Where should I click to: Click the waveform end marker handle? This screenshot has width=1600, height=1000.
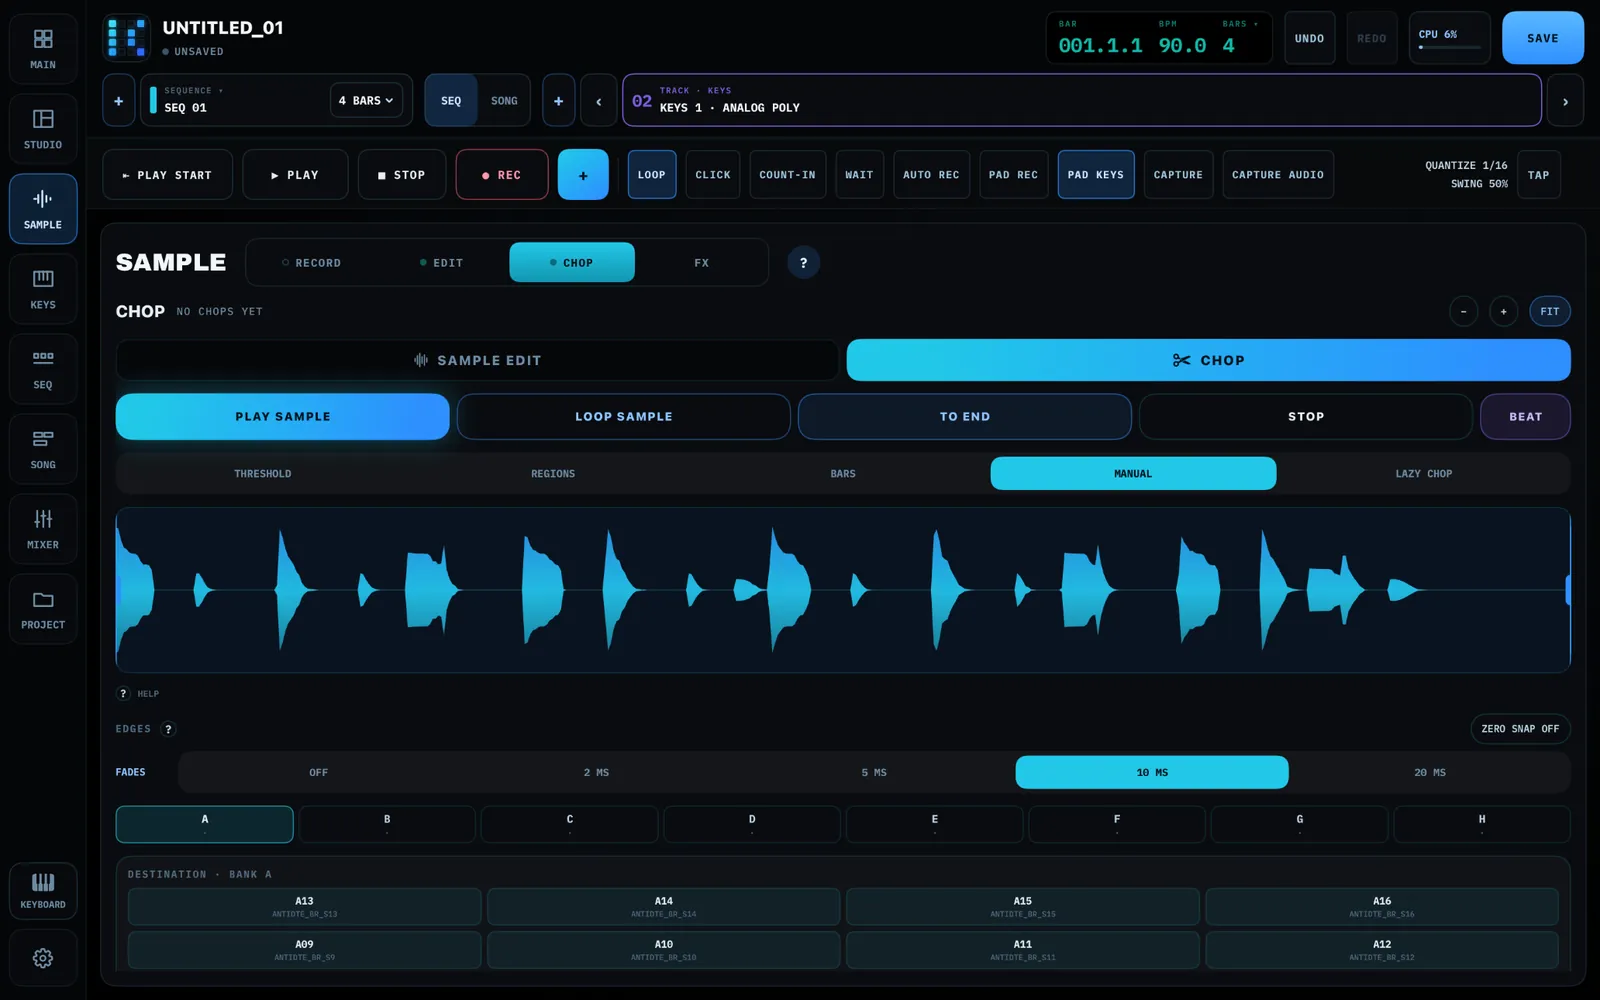pos(1567,590)
